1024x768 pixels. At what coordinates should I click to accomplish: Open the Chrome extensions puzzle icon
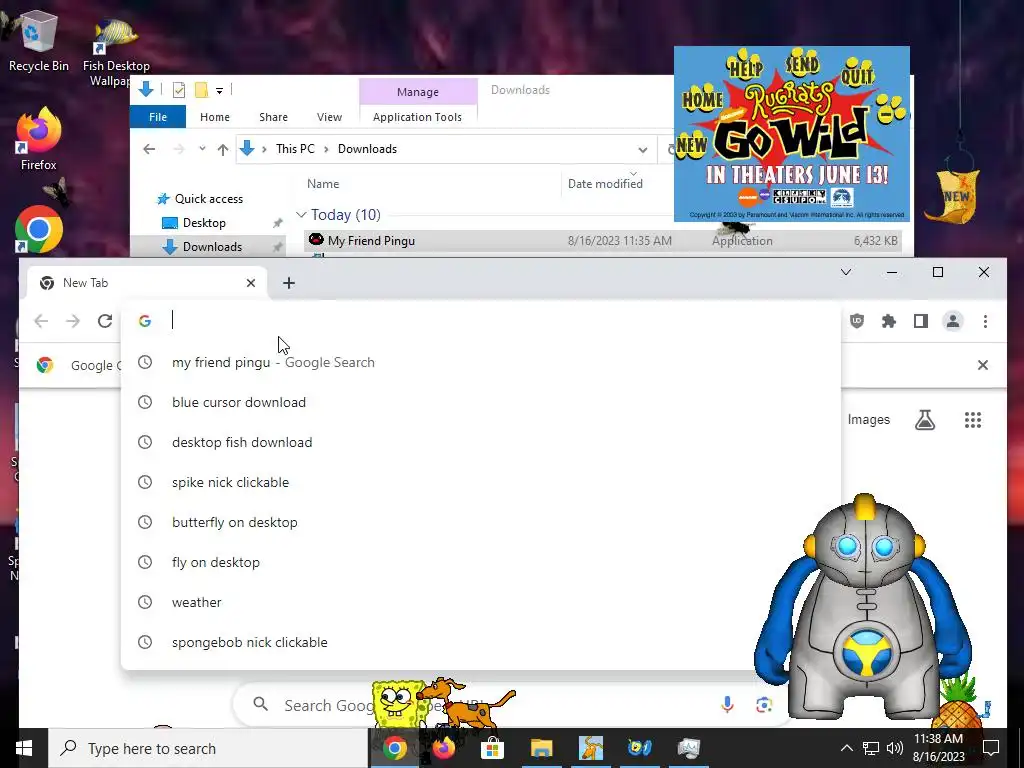click(x=889, y=321)
